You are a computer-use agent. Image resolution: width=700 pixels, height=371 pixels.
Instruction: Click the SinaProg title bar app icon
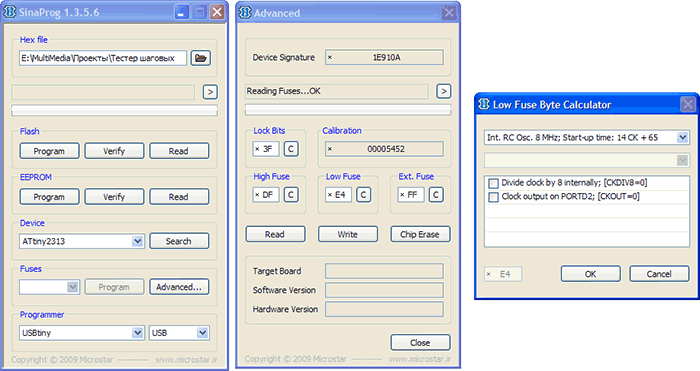(10, 12)
